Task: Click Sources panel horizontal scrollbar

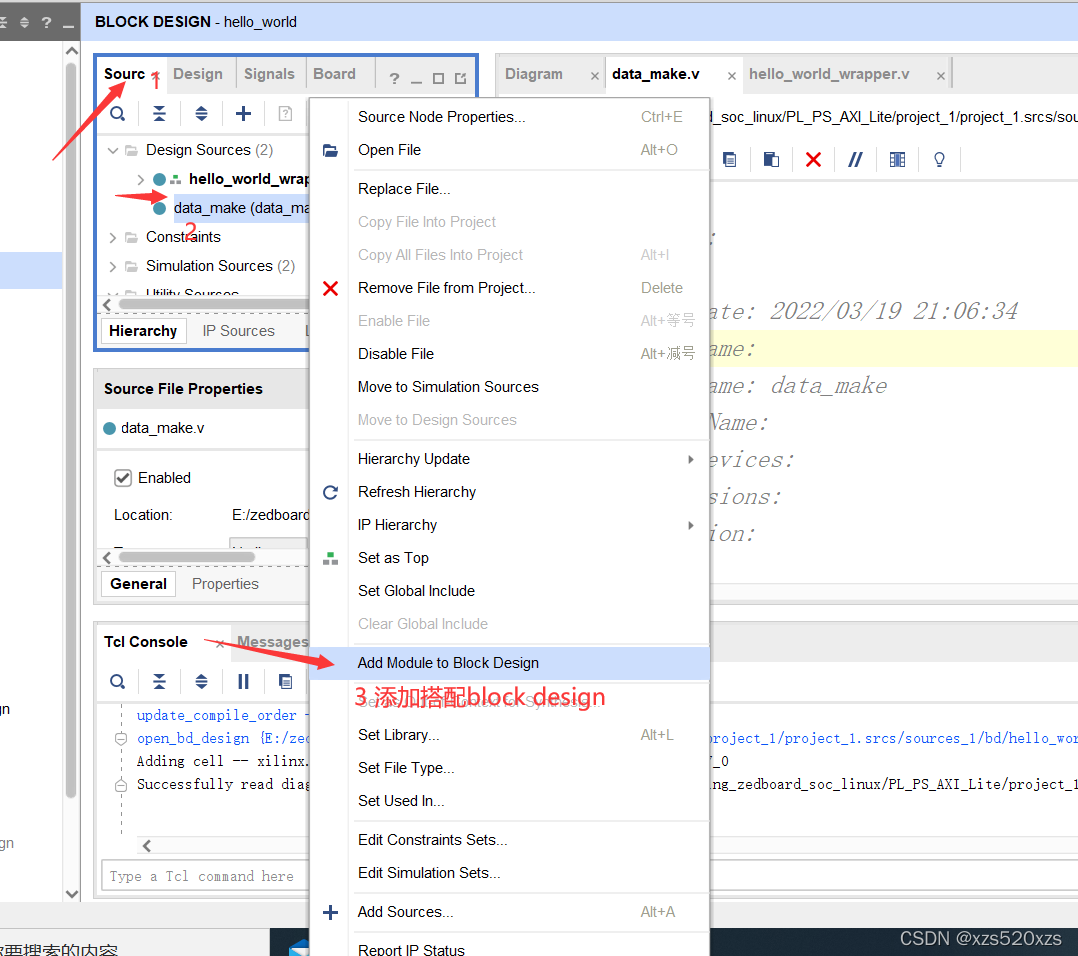Action: 213,304
